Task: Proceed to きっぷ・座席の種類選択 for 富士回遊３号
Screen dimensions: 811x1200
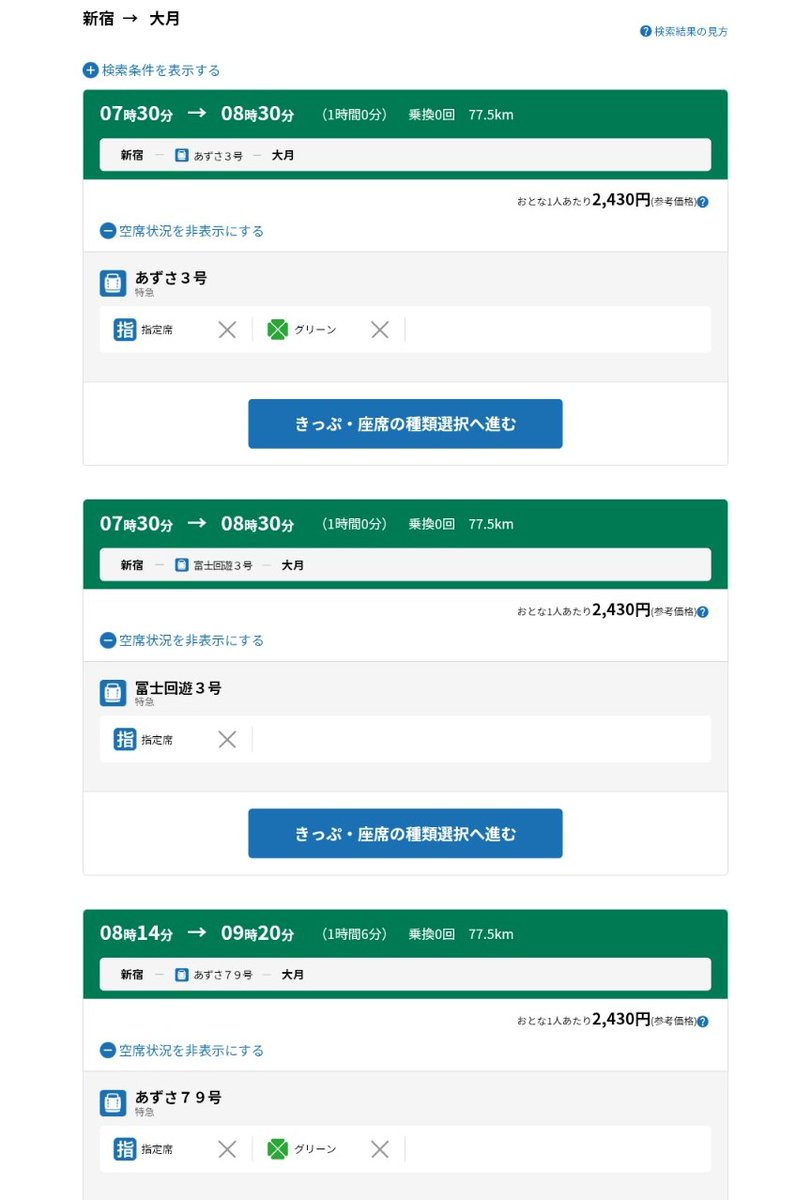Action: tap(405, 834)
